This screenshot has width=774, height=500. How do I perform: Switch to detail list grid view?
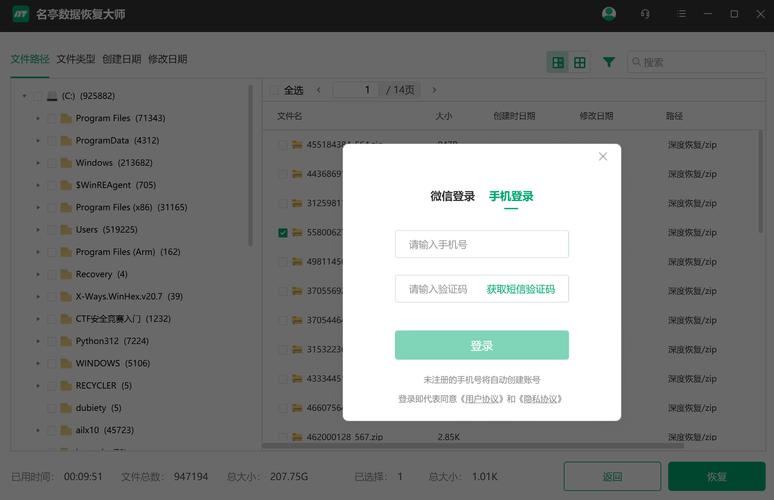click(580, 62)
